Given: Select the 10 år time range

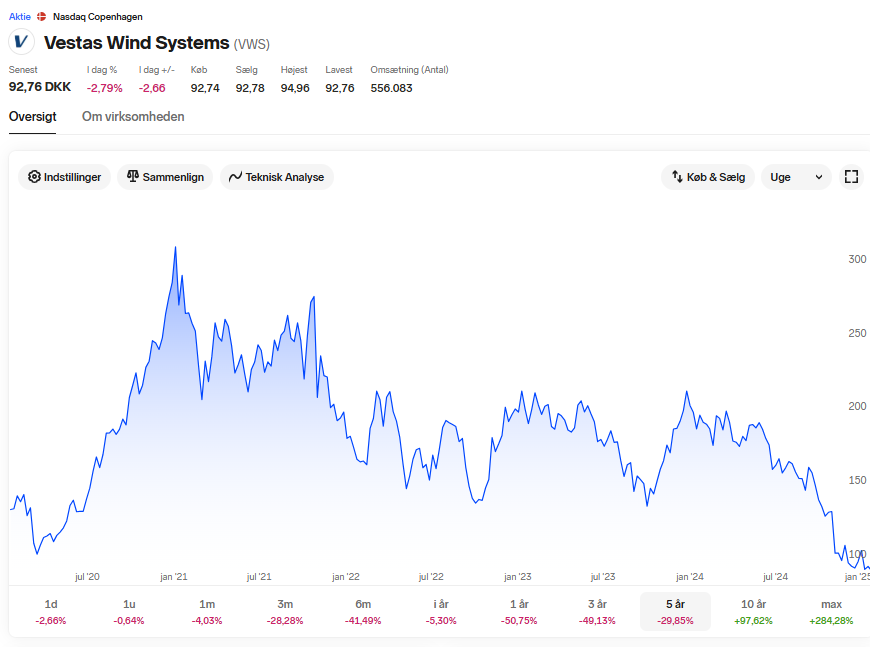Looking at the screenshot, I should tap(753, 611).
